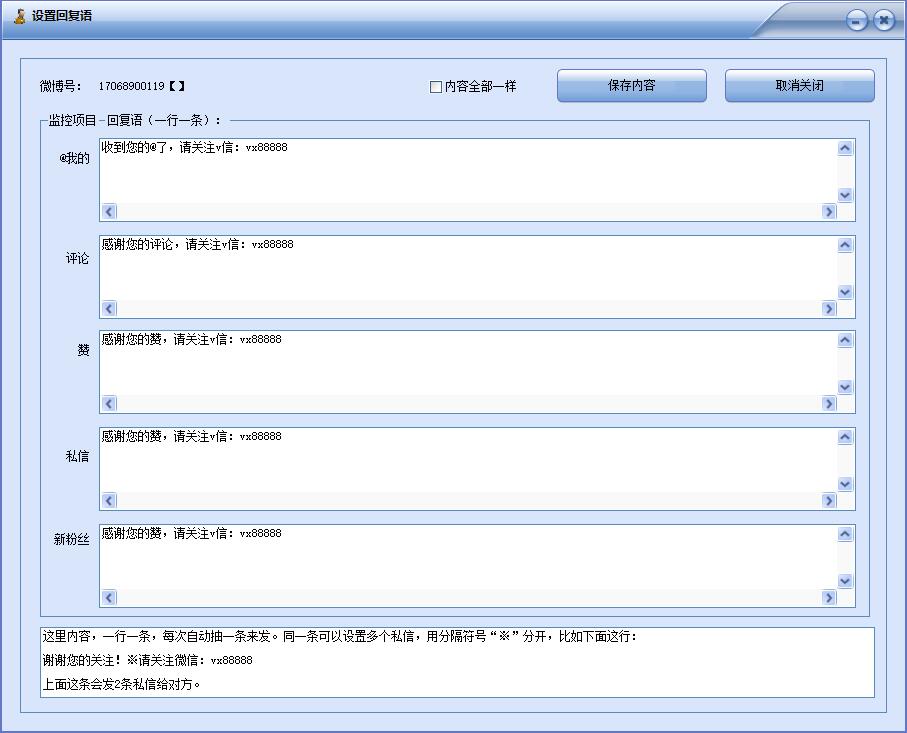Click scroll-right arrow of 赞 box
The height and width of the screenshot is (733, 907).
829,404
